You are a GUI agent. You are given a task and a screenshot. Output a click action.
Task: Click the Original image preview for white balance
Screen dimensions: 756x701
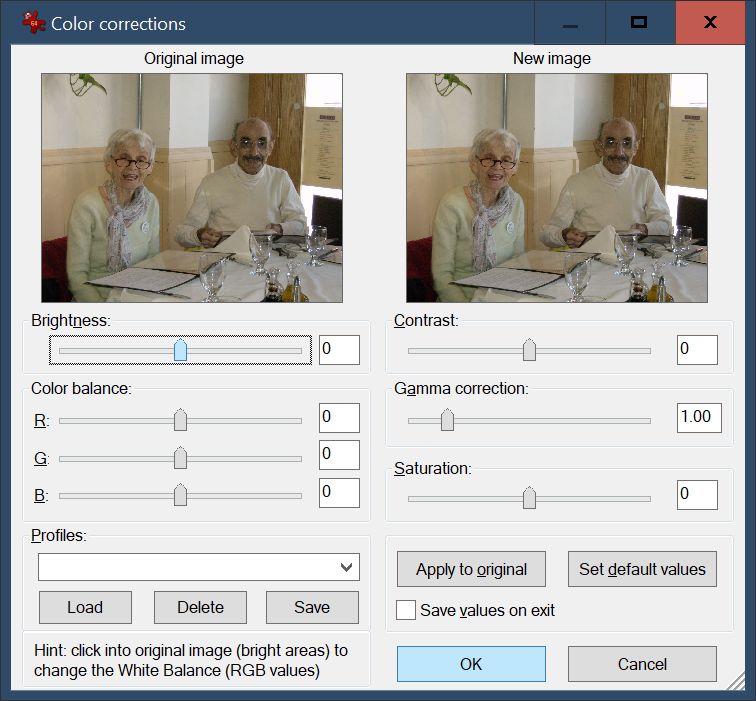coord(192,187)
